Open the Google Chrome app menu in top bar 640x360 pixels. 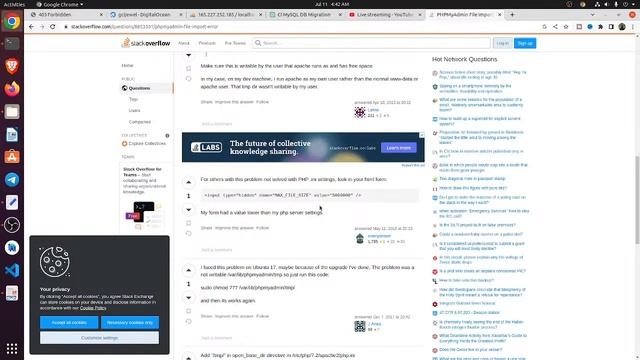click(60, 4)
